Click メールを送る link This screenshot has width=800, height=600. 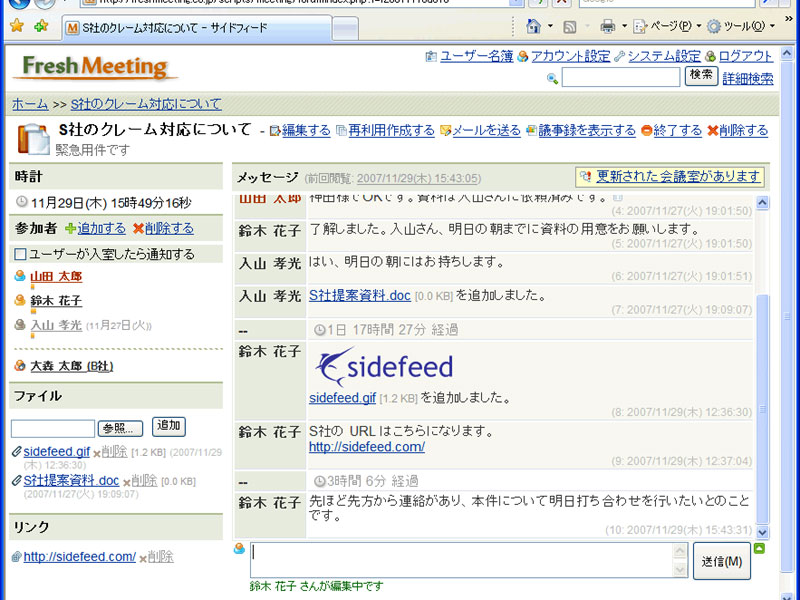tap(486, 131)
